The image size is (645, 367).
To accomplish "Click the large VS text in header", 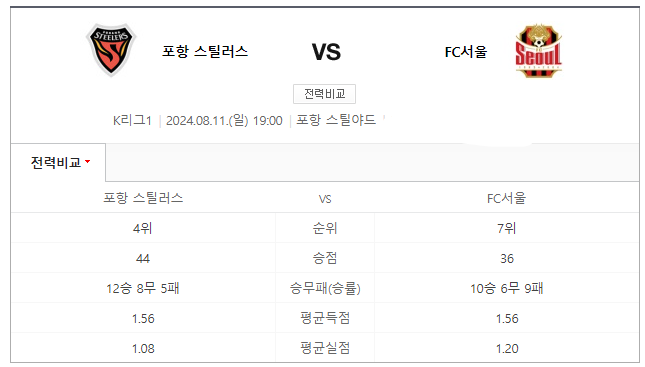I will point(326,52).
